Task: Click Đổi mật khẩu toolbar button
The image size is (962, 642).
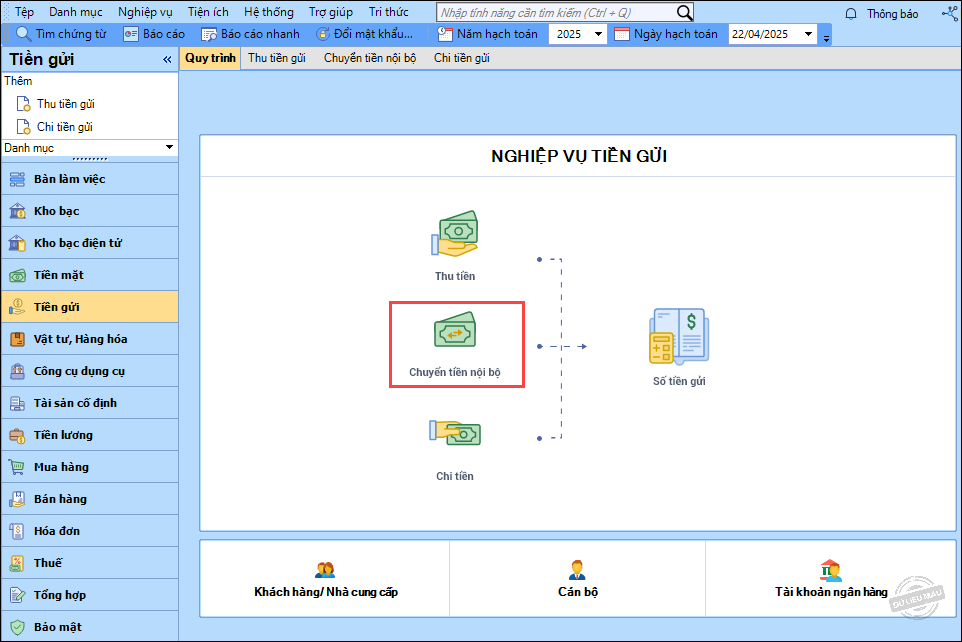Action: pos(364,34)
